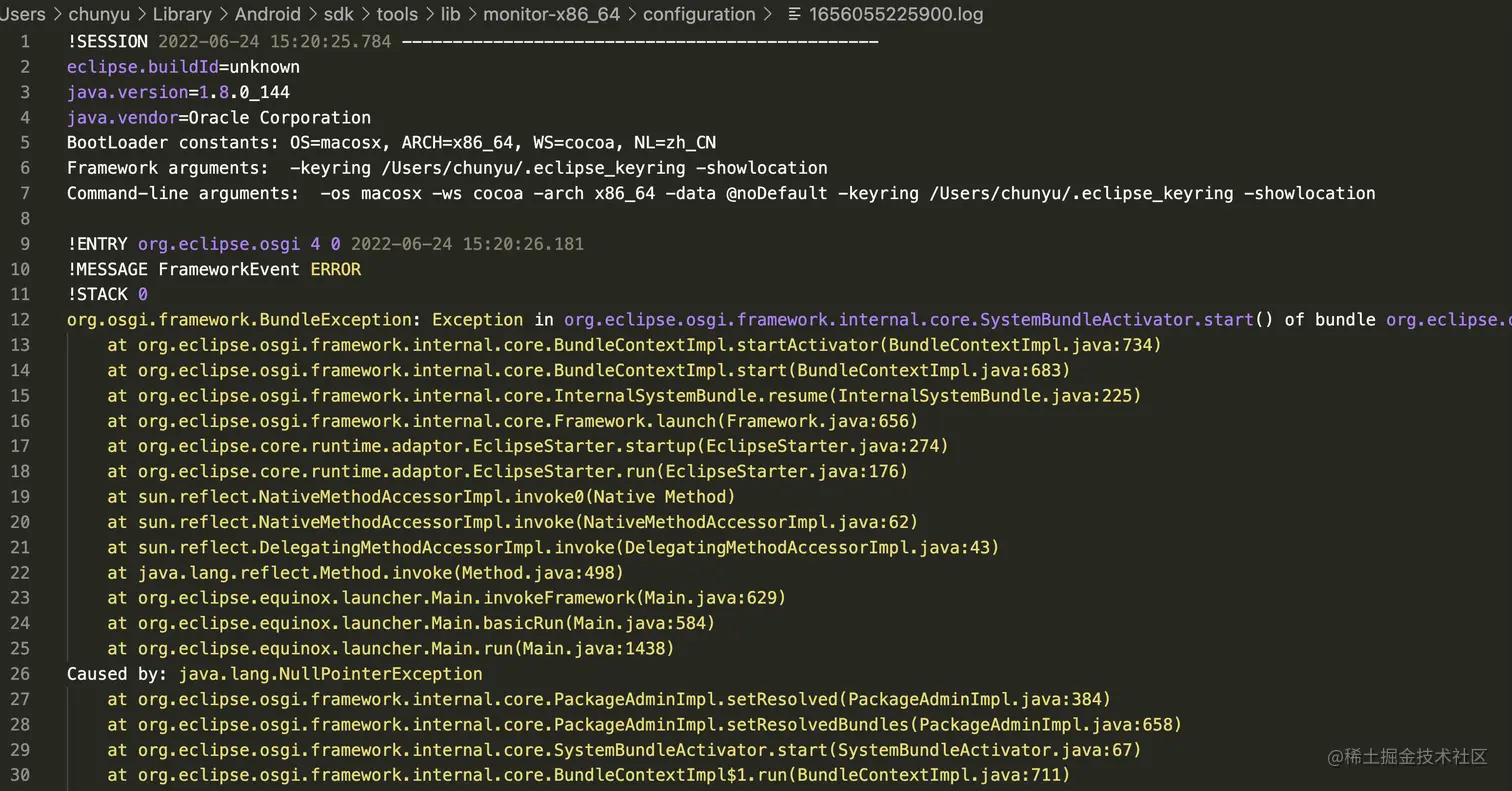Click the Framework.launch stack line
This screenshot has height=791, width=1512.
[513, 421]
